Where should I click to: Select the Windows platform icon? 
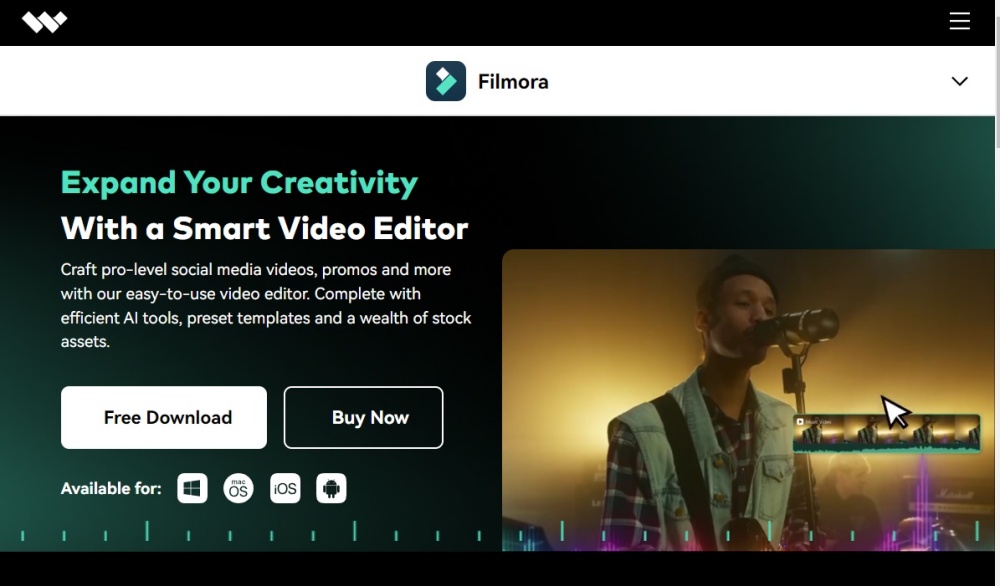coord(192,488)
